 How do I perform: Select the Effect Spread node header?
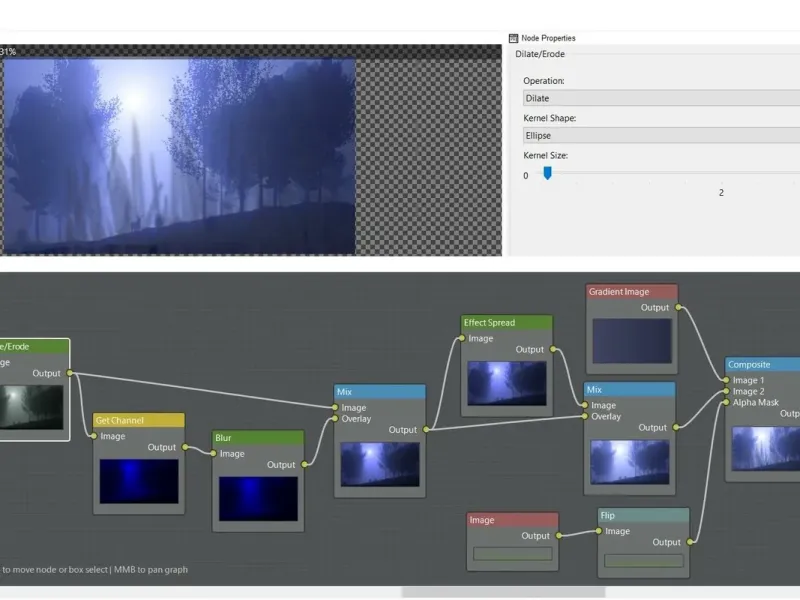pyautogui.click(x=506, y=323)
